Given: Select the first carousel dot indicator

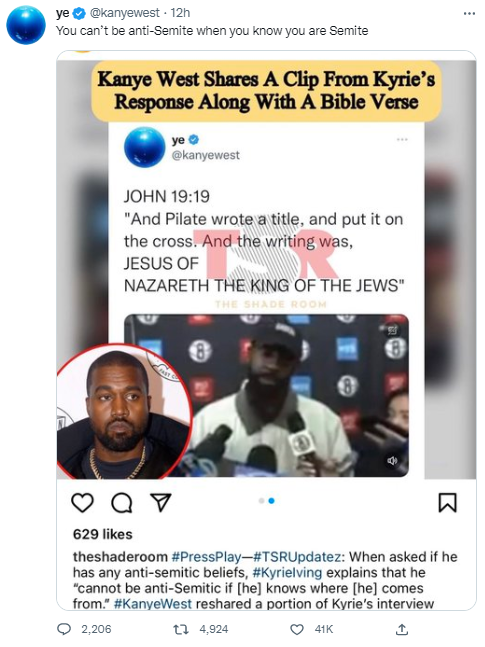Looking at the screenshot, I should pos(261,501).
